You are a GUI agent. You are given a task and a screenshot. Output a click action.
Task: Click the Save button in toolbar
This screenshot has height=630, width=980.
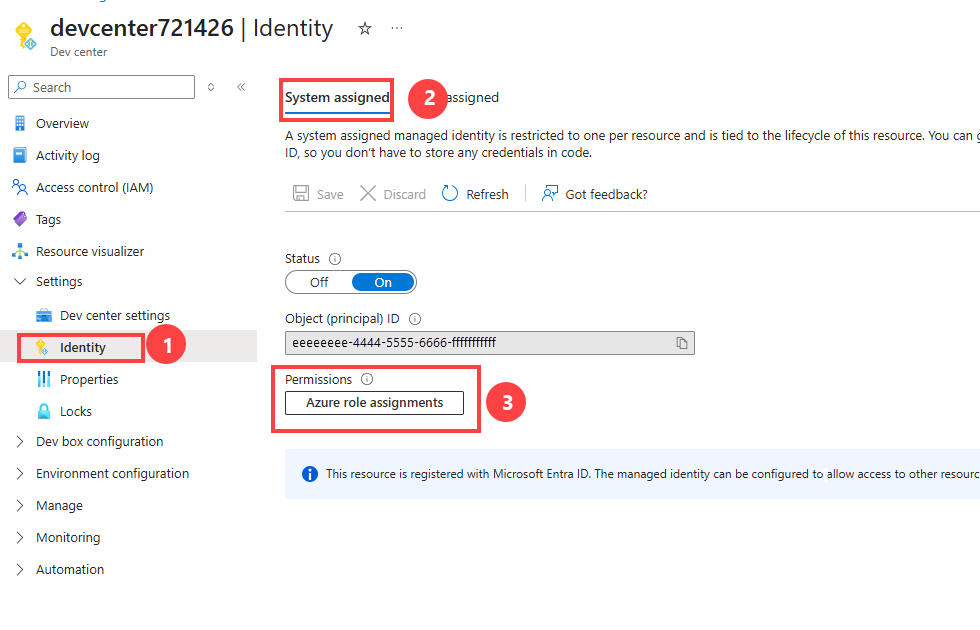[x=318, y=194]
